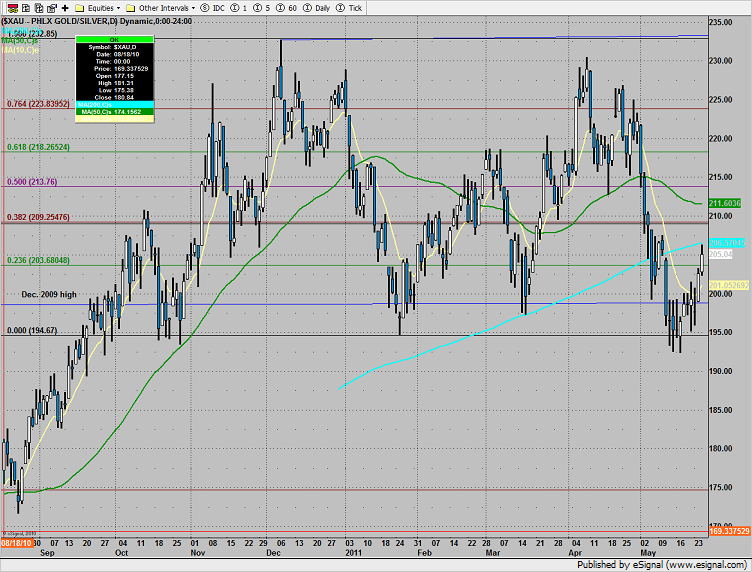Click the 0.236 (203.68048) Fibonacci label
Screen dimensions: 752x572
38,260
